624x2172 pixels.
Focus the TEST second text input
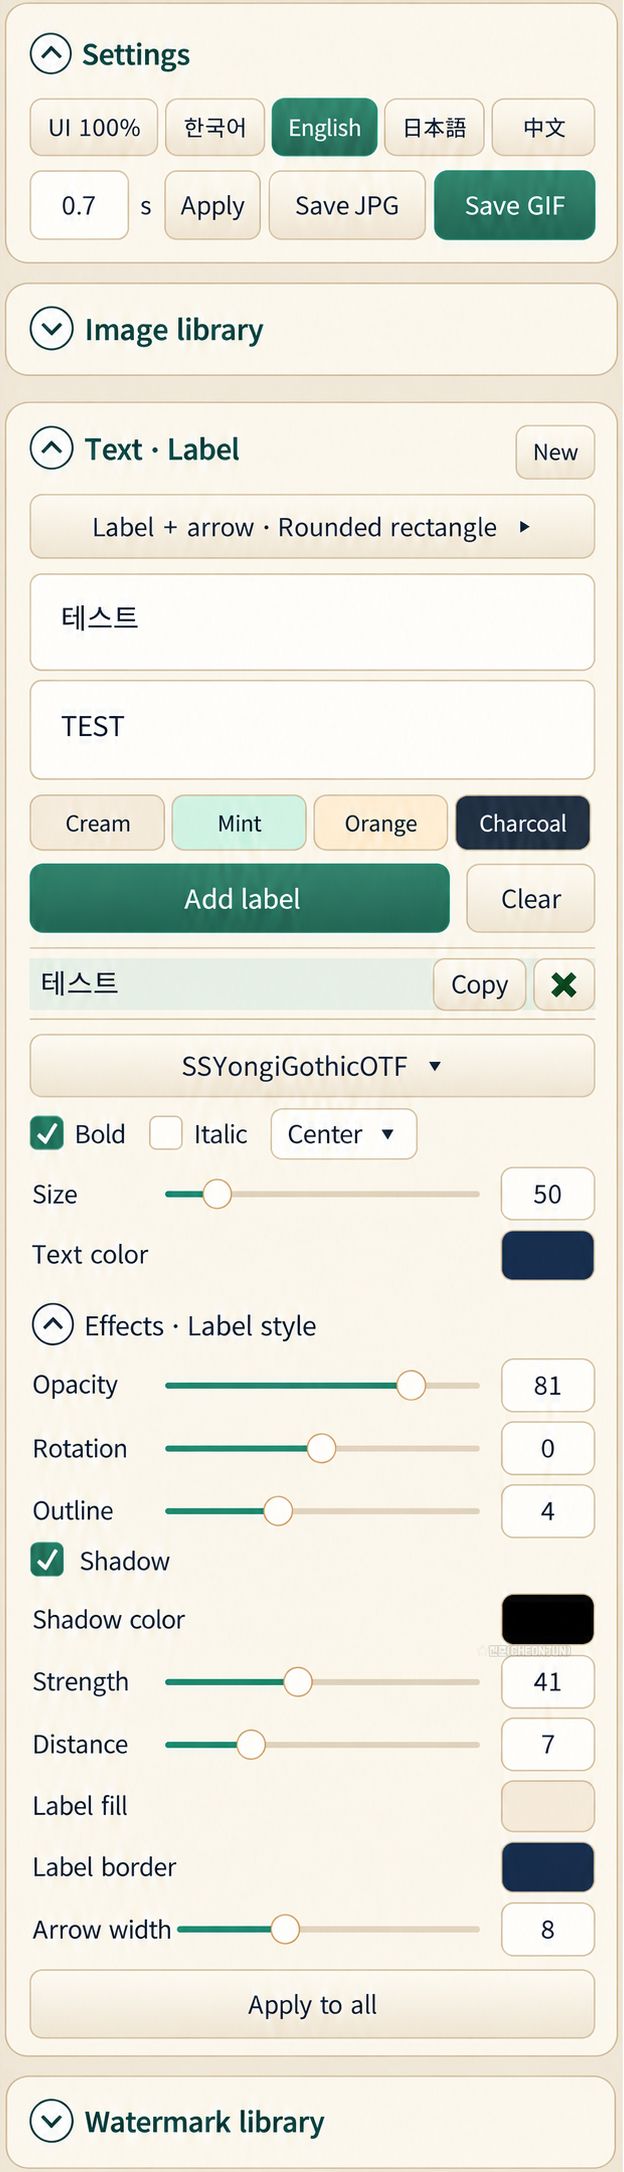tap(312, 730)
